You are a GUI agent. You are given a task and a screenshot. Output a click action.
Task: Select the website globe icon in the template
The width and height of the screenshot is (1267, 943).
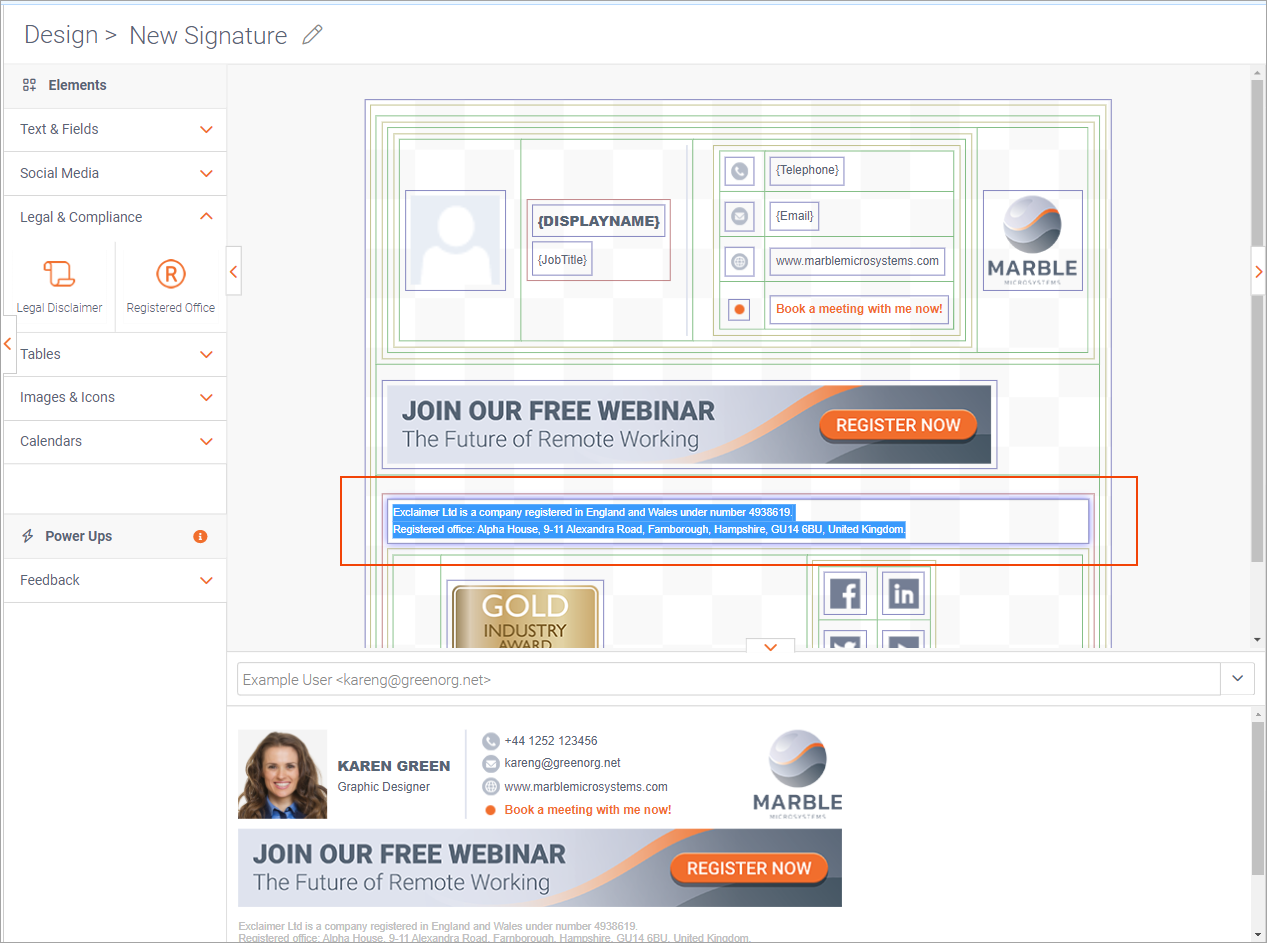[x=738, y=261]
